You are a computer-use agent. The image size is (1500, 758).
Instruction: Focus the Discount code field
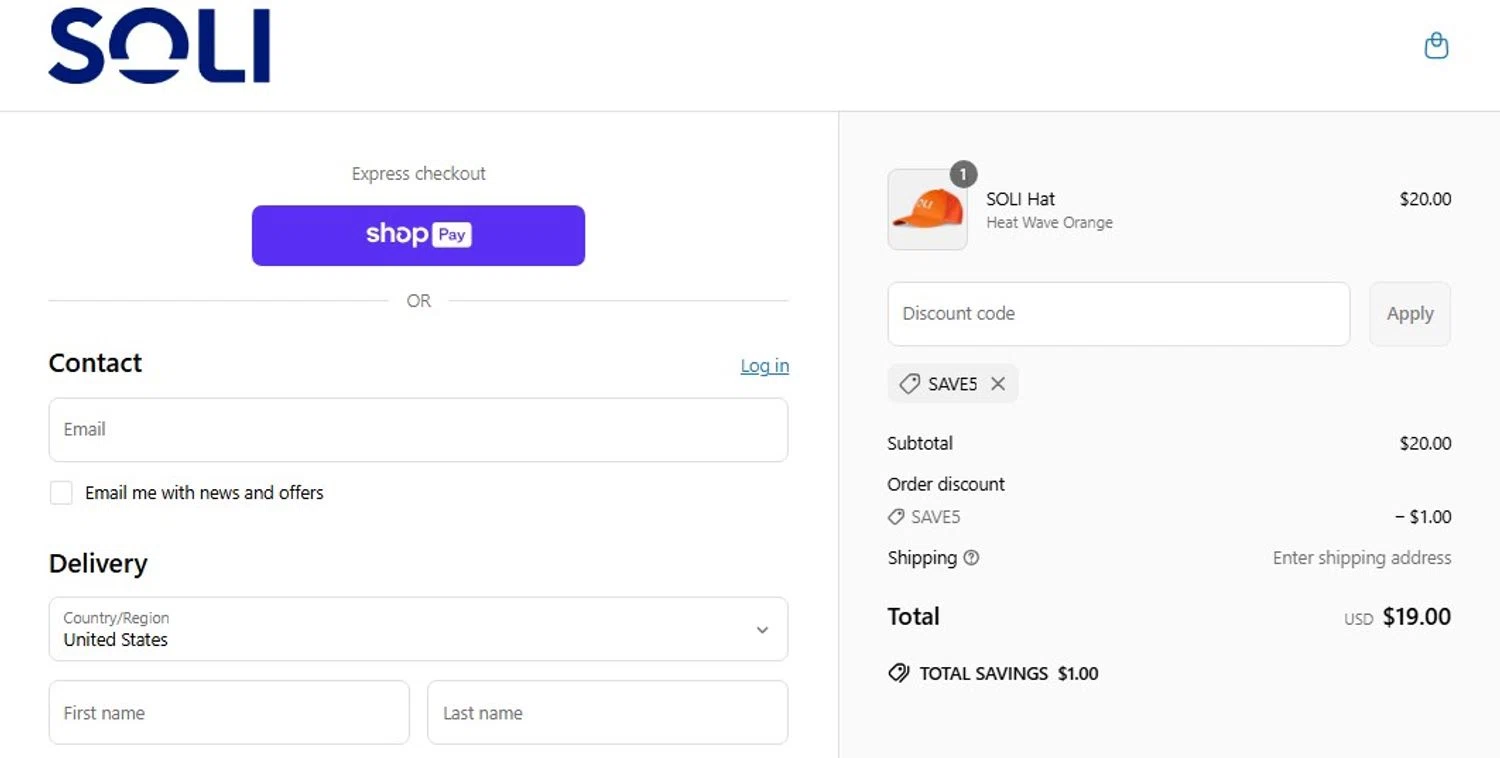[x=1118, y=314]
